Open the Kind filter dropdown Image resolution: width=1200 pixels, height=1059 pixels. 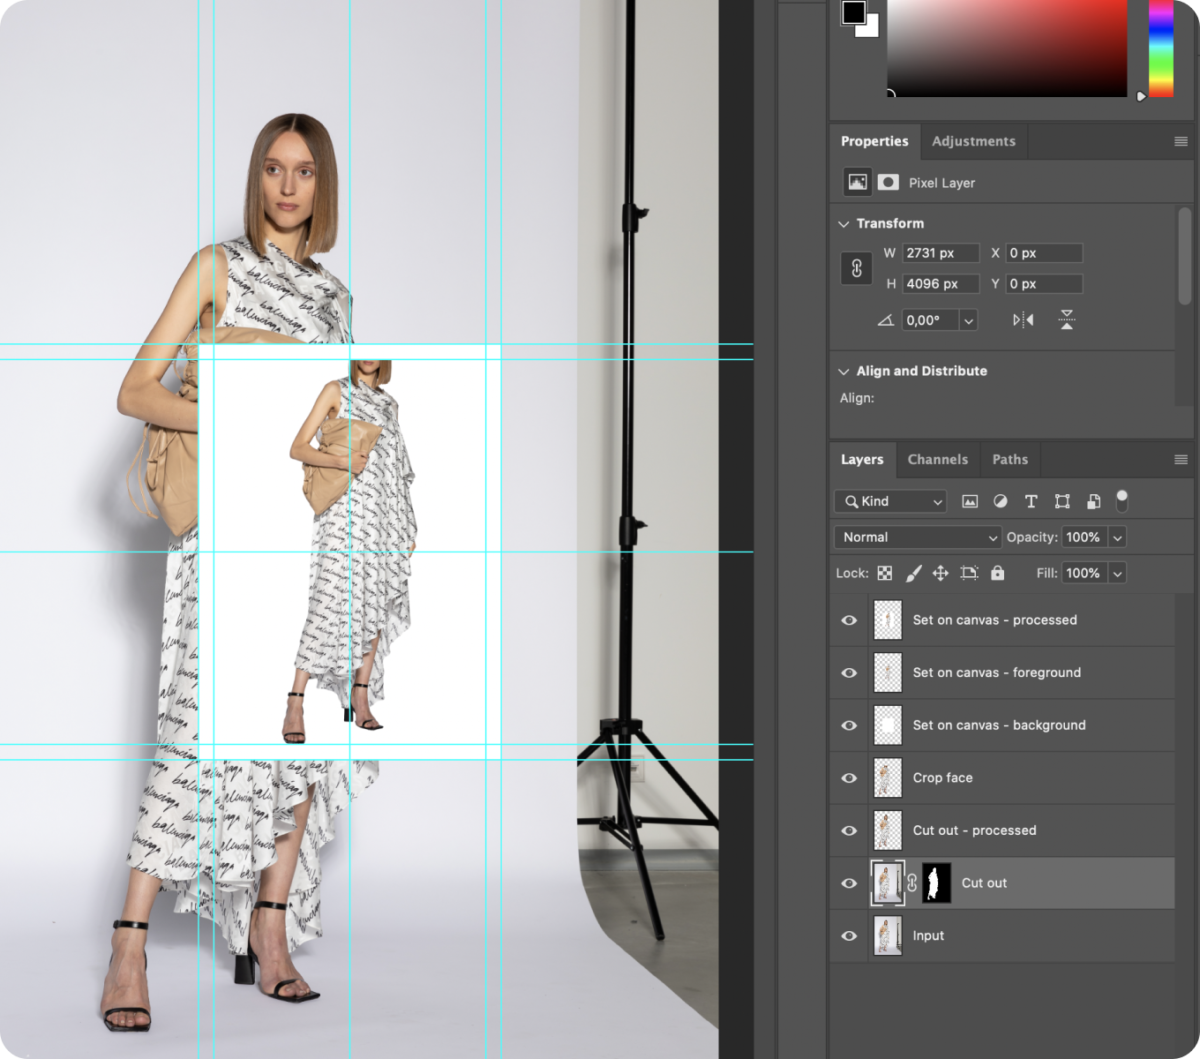[x=890, y=501]
